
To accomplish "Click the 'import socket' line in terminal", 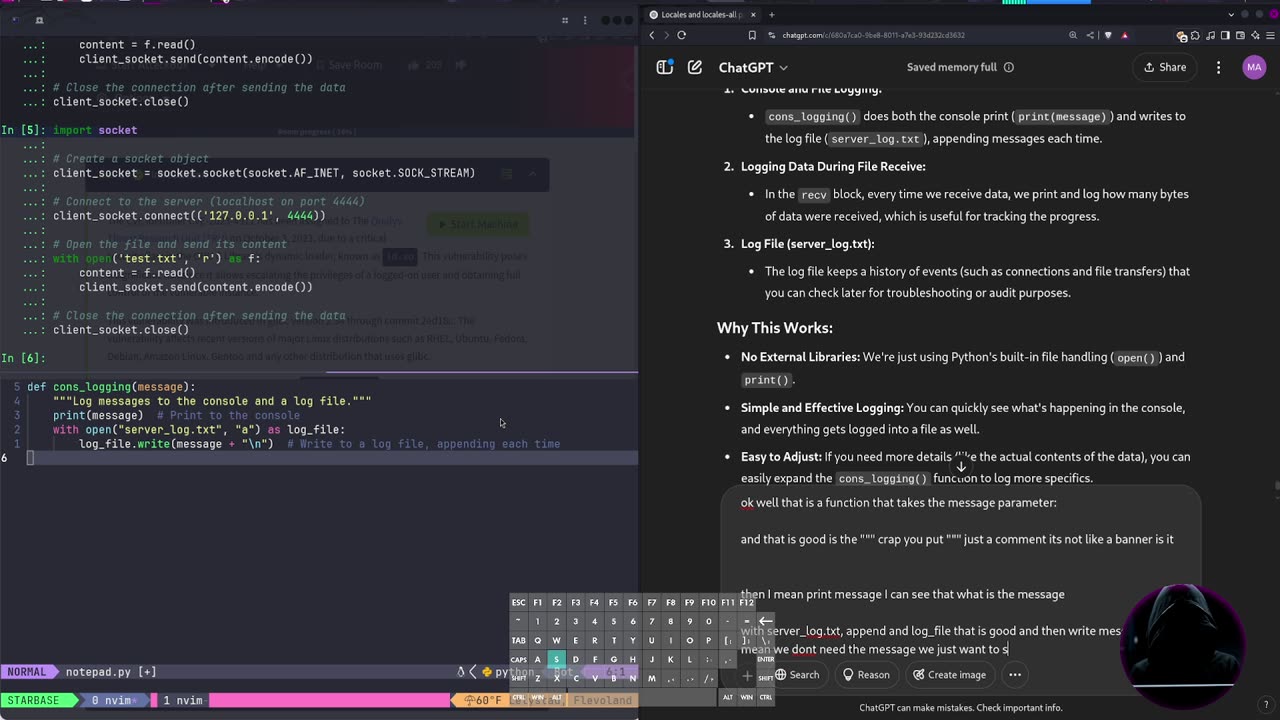I will 95,130.
